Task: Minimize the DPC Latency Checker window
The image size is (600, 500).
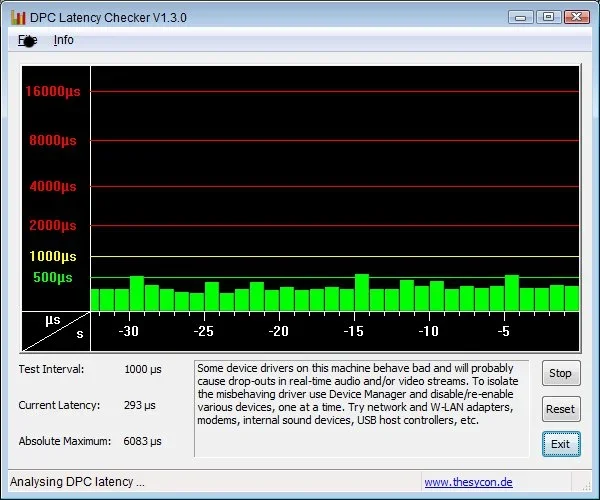Action: 521,17
